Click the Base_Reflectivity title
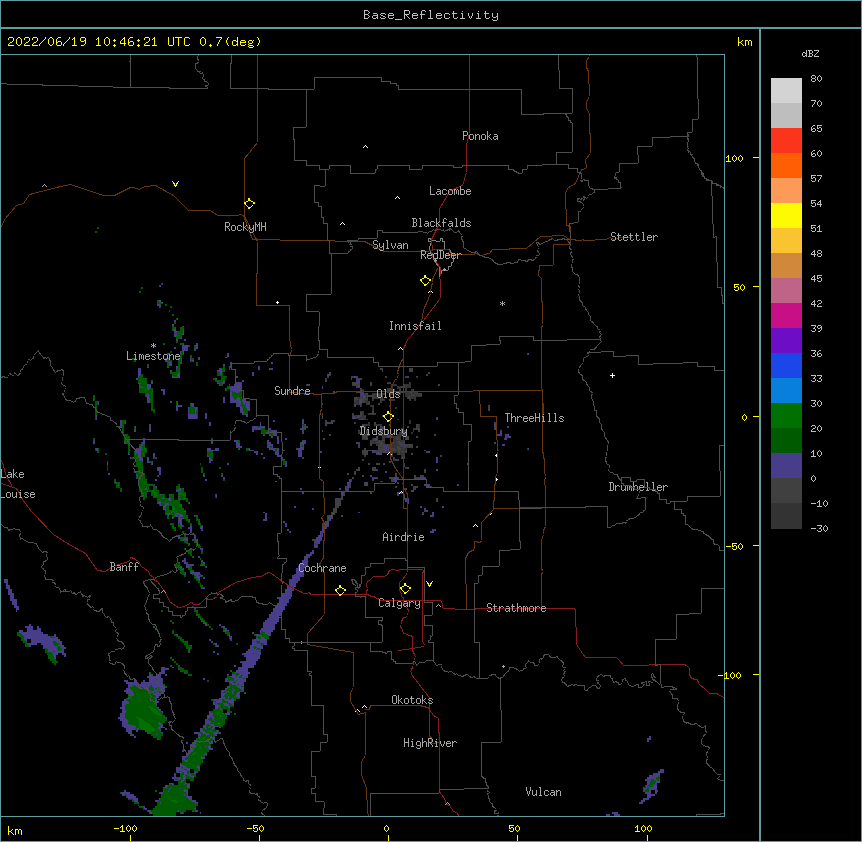 pos(431,15)
